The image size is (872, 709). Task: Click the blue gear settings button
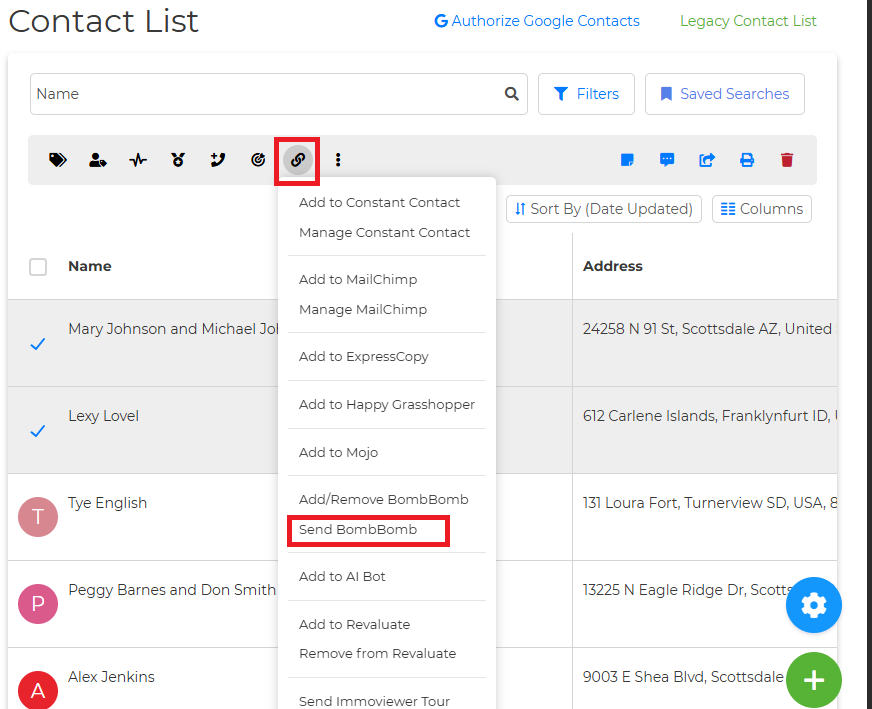[814, 605]
